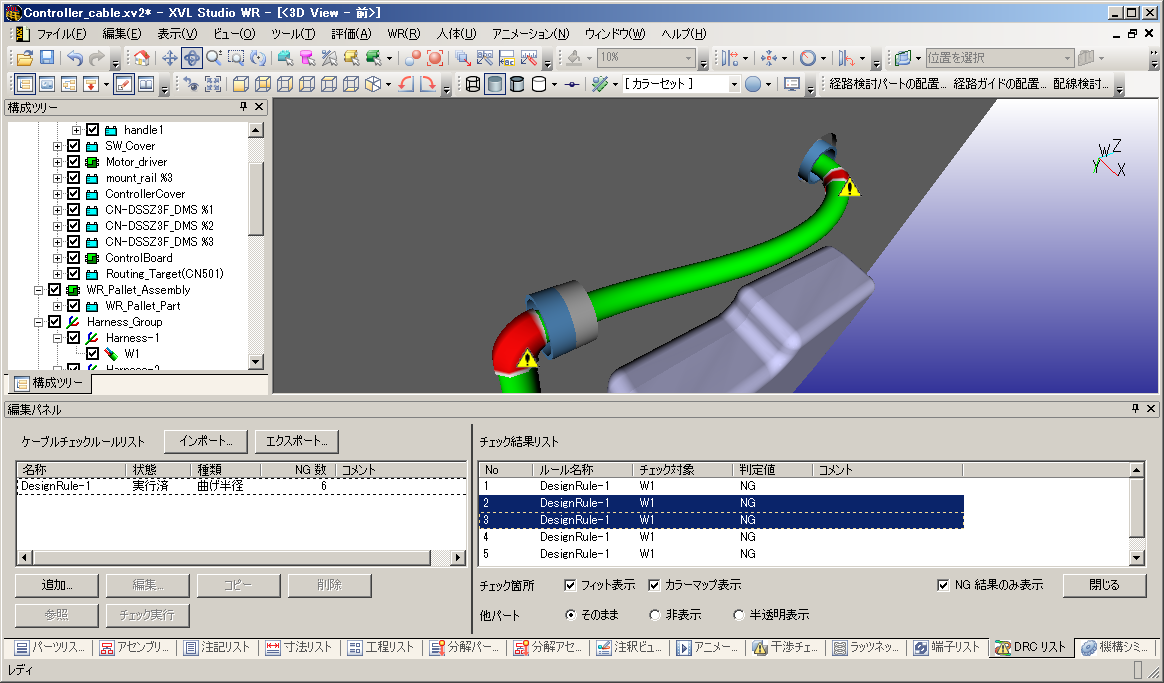Image resolution: width=1164 pixels, height=683 pixels.
Task: Open the カラーセット dropdown
Action: tap(733, 84)
